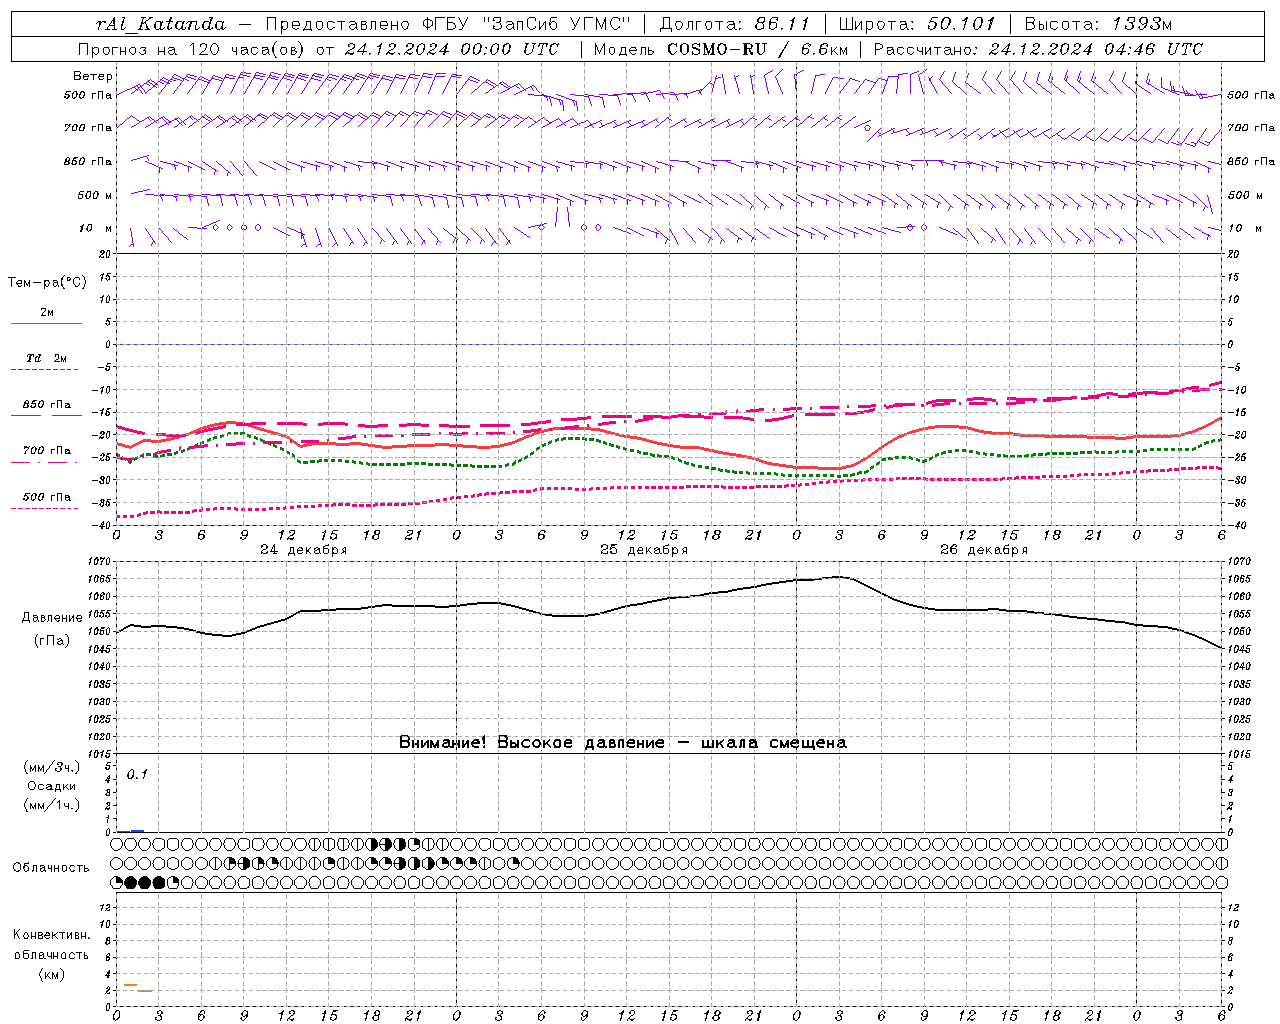The width and height of the screenshot is (1280, 1024).
Task: Click the (км) convective cloud unit label
Action: pyautogui.click(x=52, y=974)
